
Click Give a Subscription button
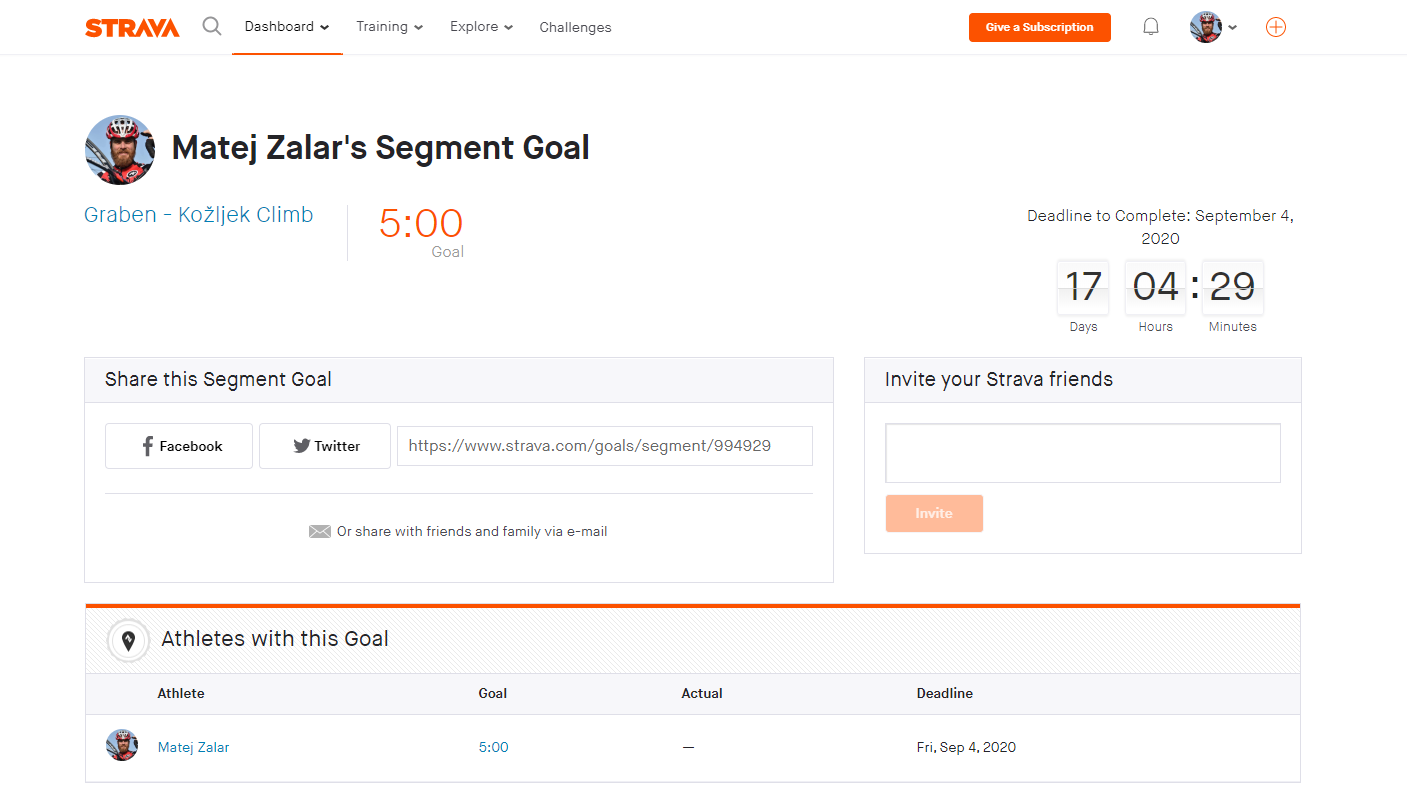[x=1039, y=27]
